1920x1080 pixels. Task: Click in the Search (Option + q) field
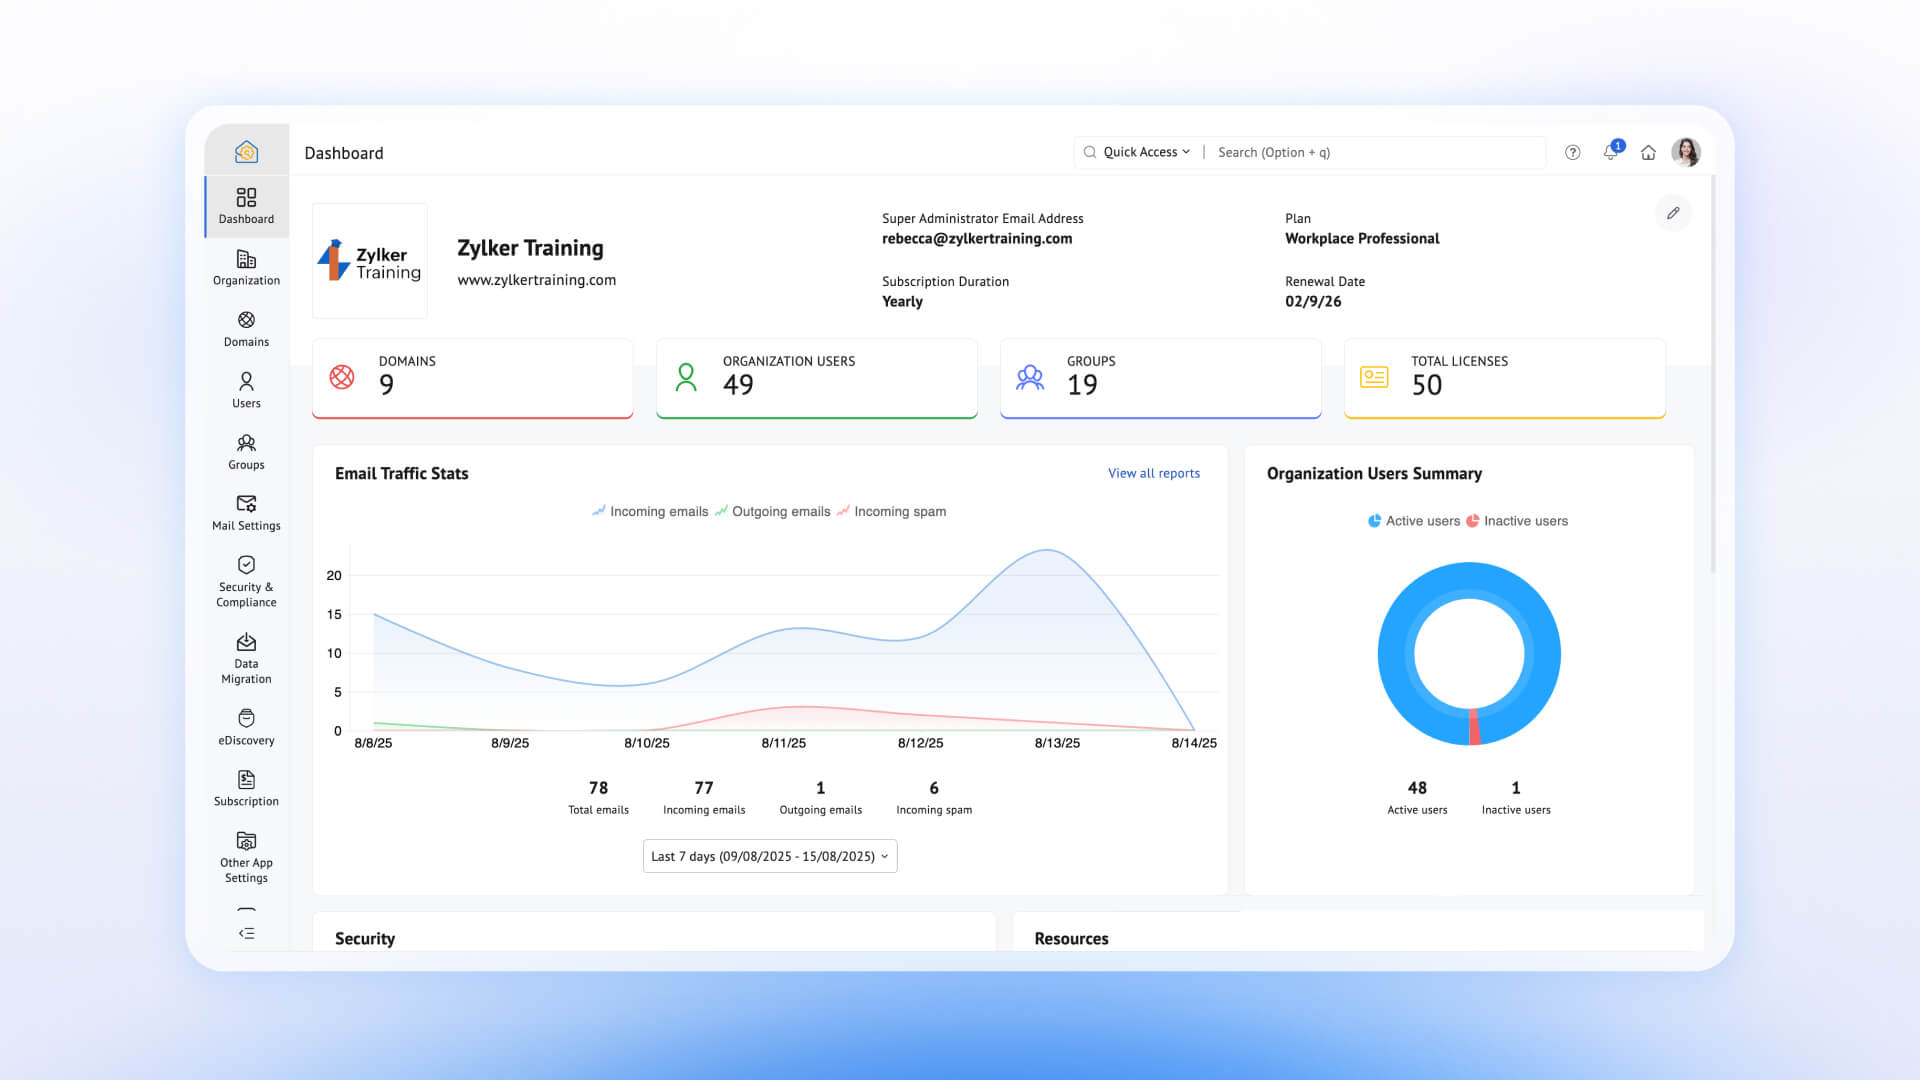coord(1378,152)
